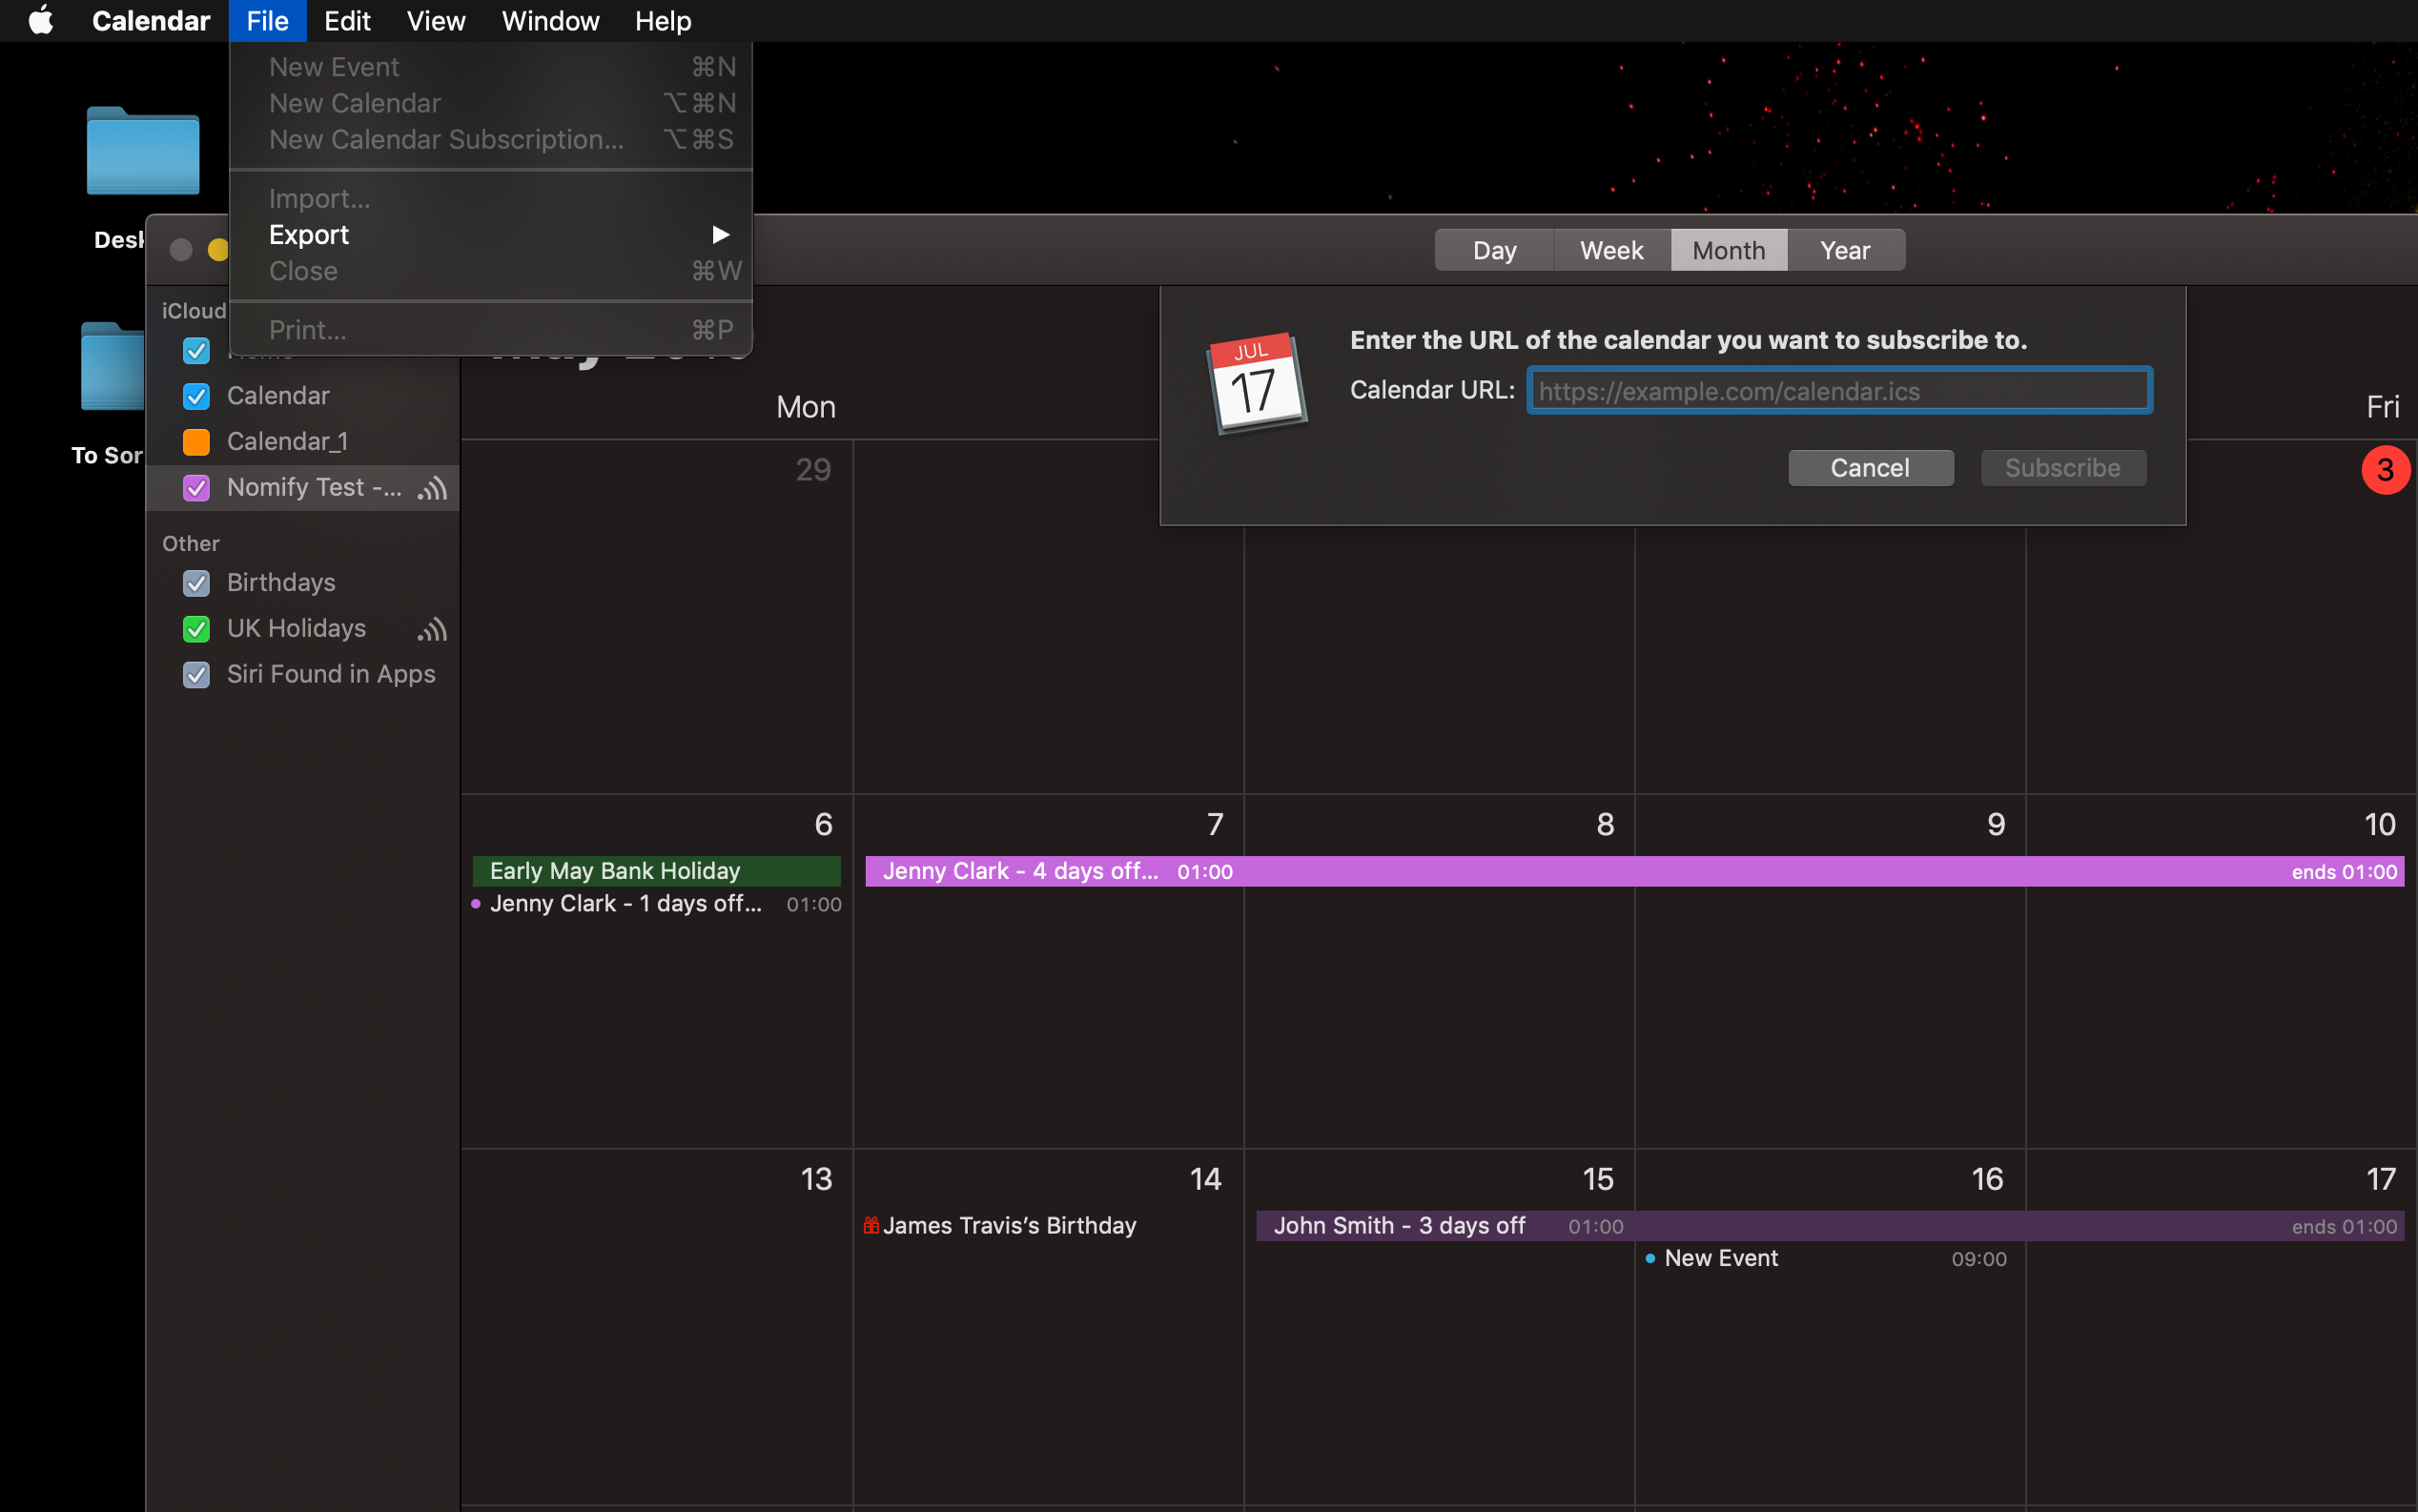Open the Desktop folder icon
The image size is (2418, 1512).
143,150
